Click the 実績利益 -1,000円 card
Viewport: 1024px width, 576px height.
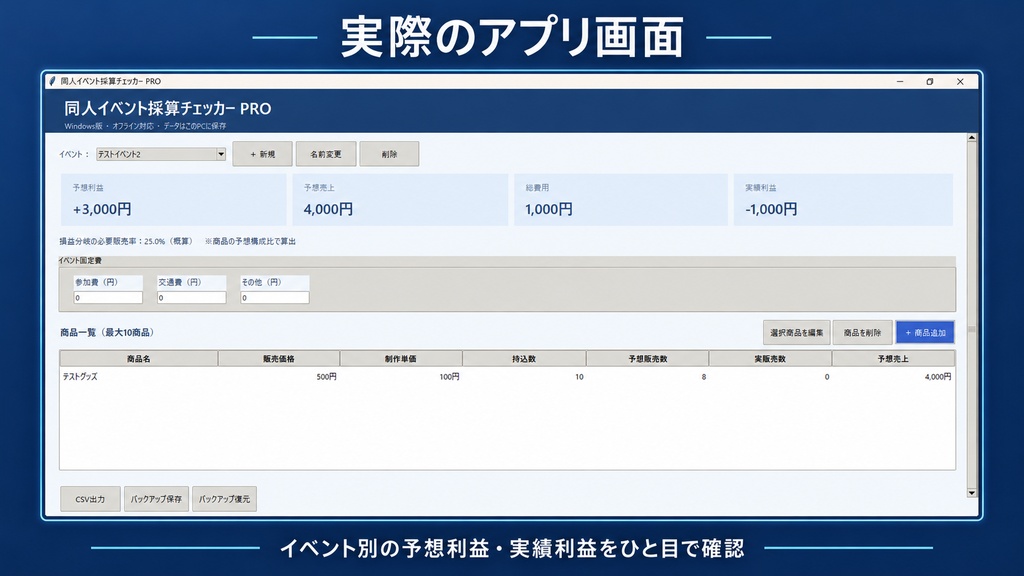843,200
